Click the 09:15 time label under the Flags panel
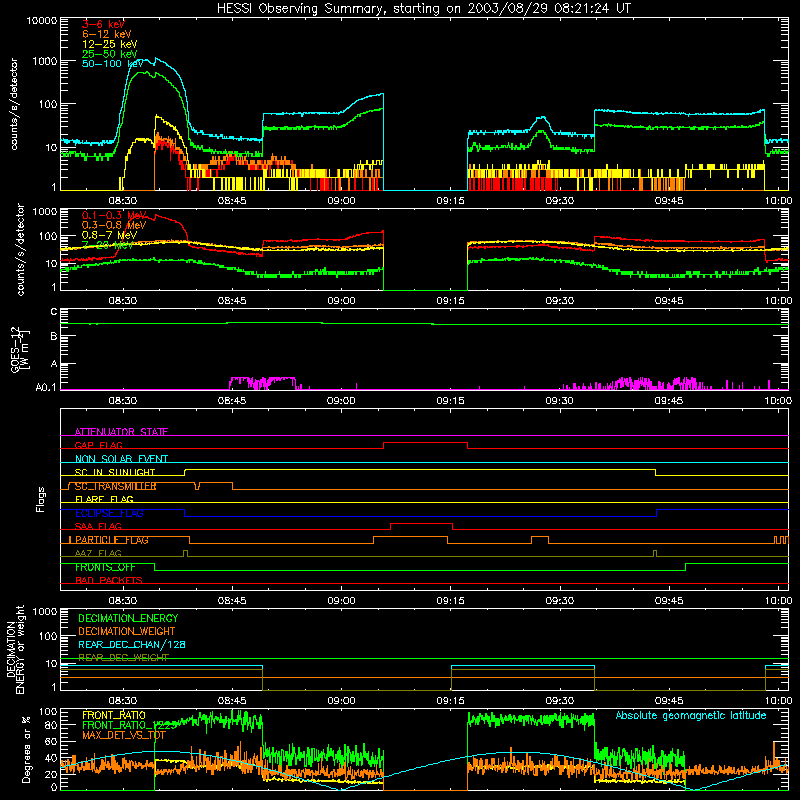 pyautogui.click(x=451, y=601)
